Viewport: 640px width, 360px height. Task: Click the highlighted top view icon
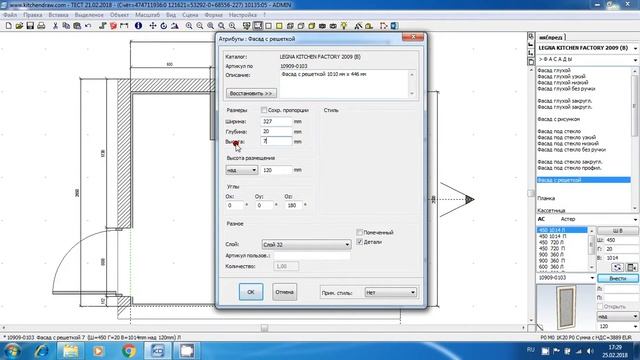coord(258,26)
